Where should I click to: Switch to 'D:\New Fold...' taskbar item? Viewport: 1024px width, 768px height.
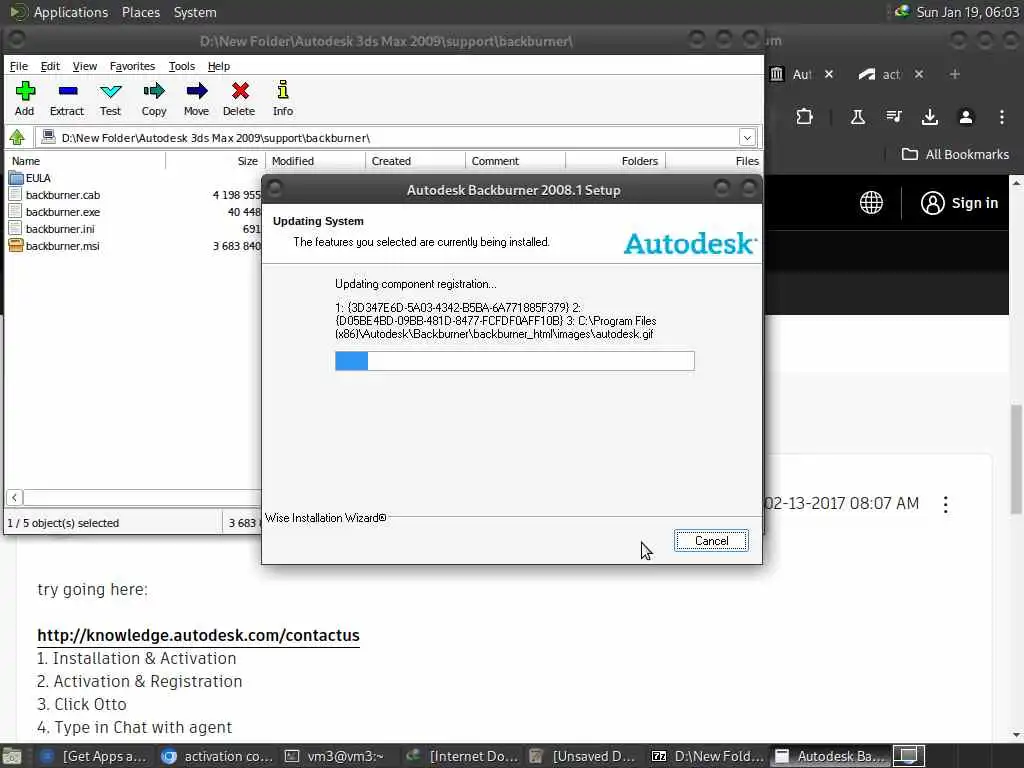[708, 756]
